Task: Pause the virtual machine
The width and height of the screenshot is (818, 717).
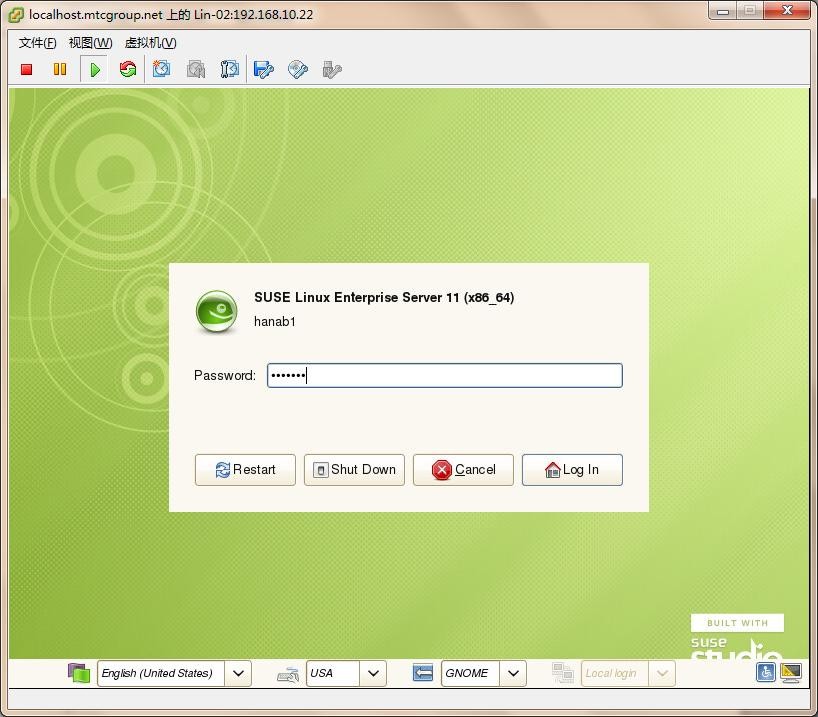Action: 60,69
